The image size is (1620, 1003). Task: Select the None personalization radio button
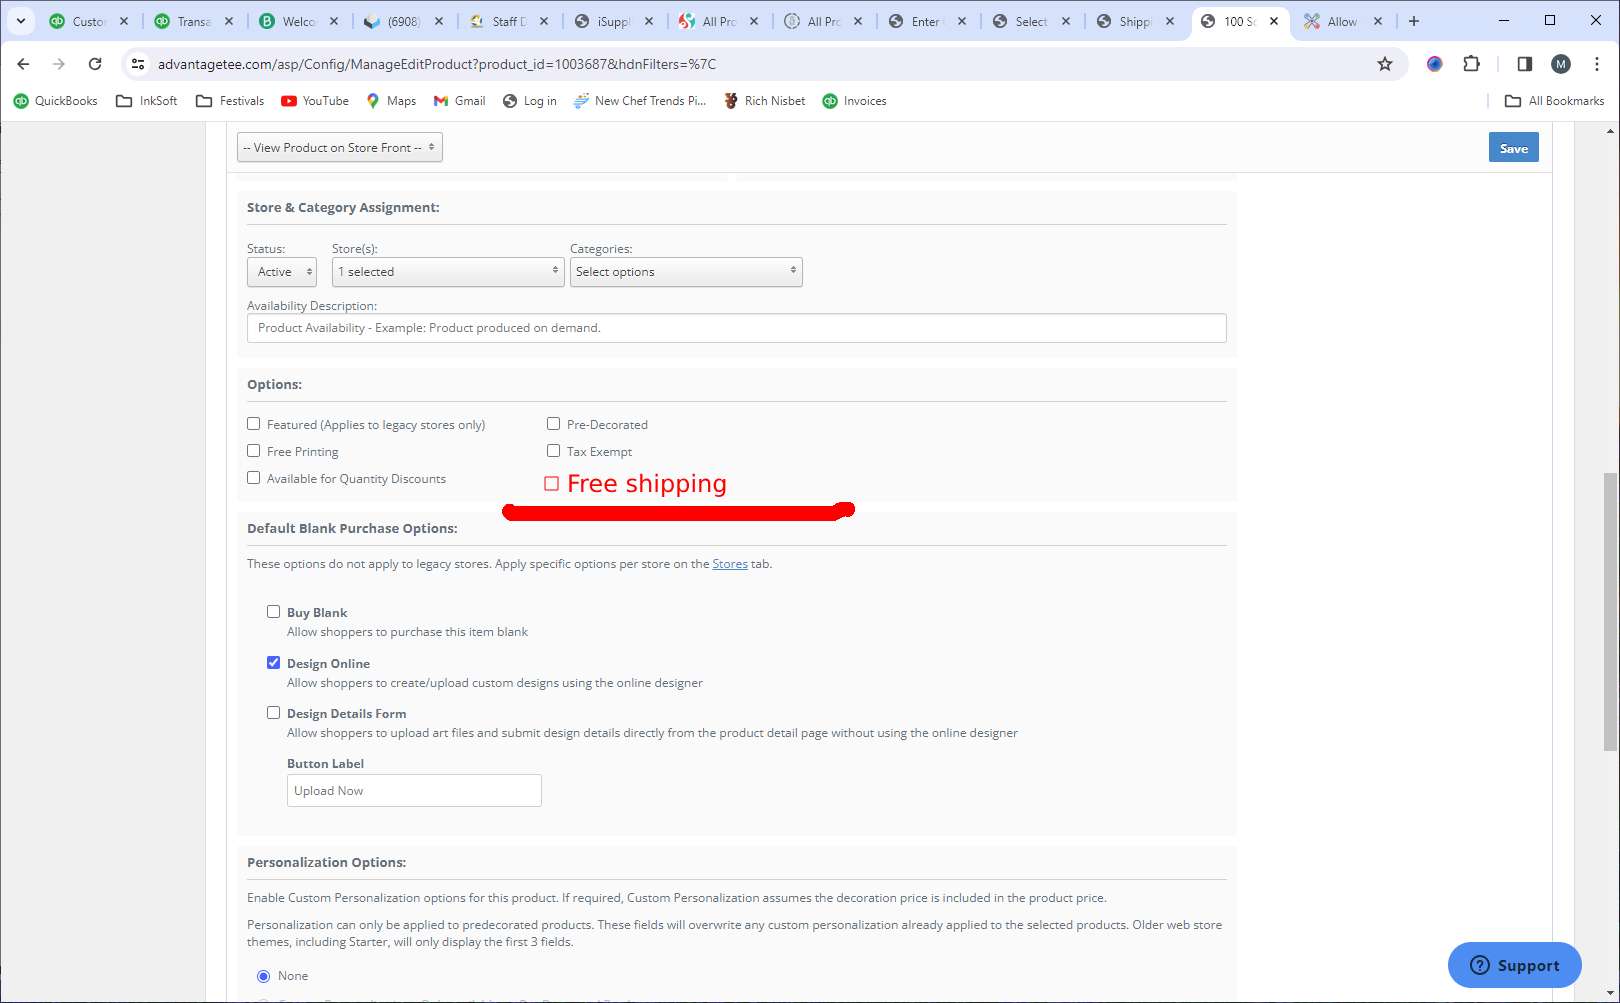(x=264, y=976)
